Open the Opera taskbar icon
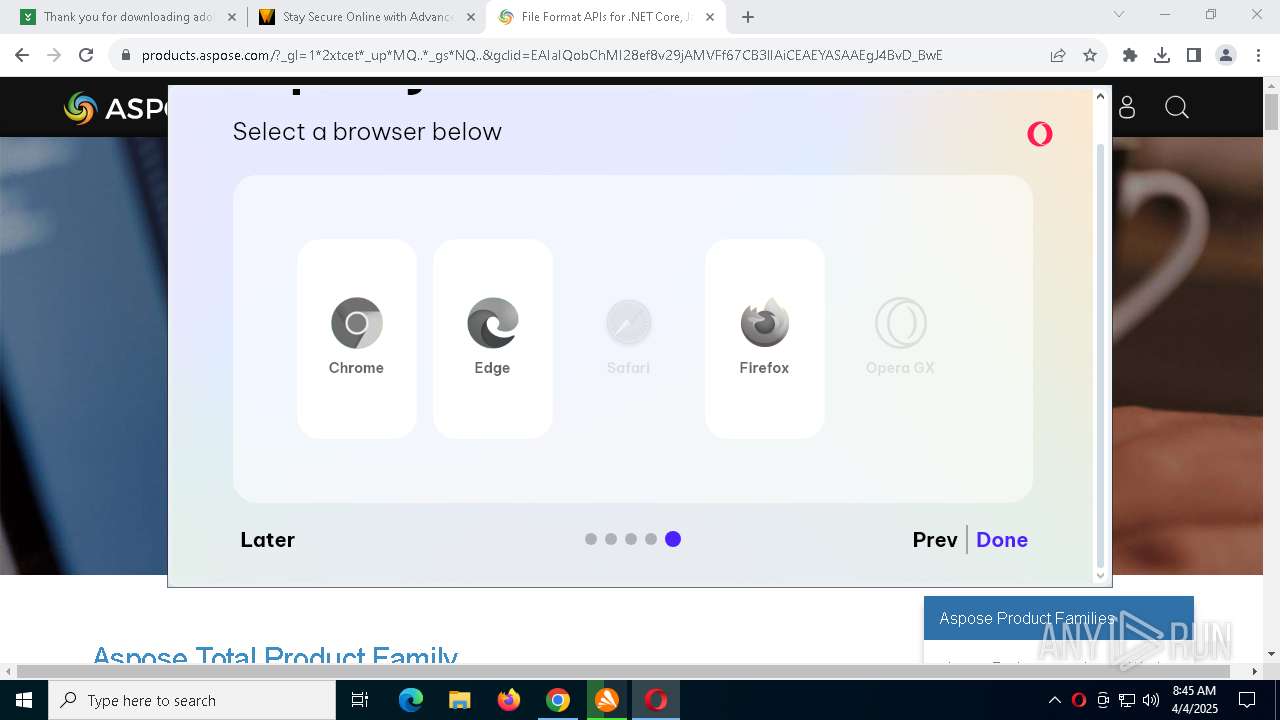Image resolution: width=1280 pixels, height=720 pixels. point(656,700)
